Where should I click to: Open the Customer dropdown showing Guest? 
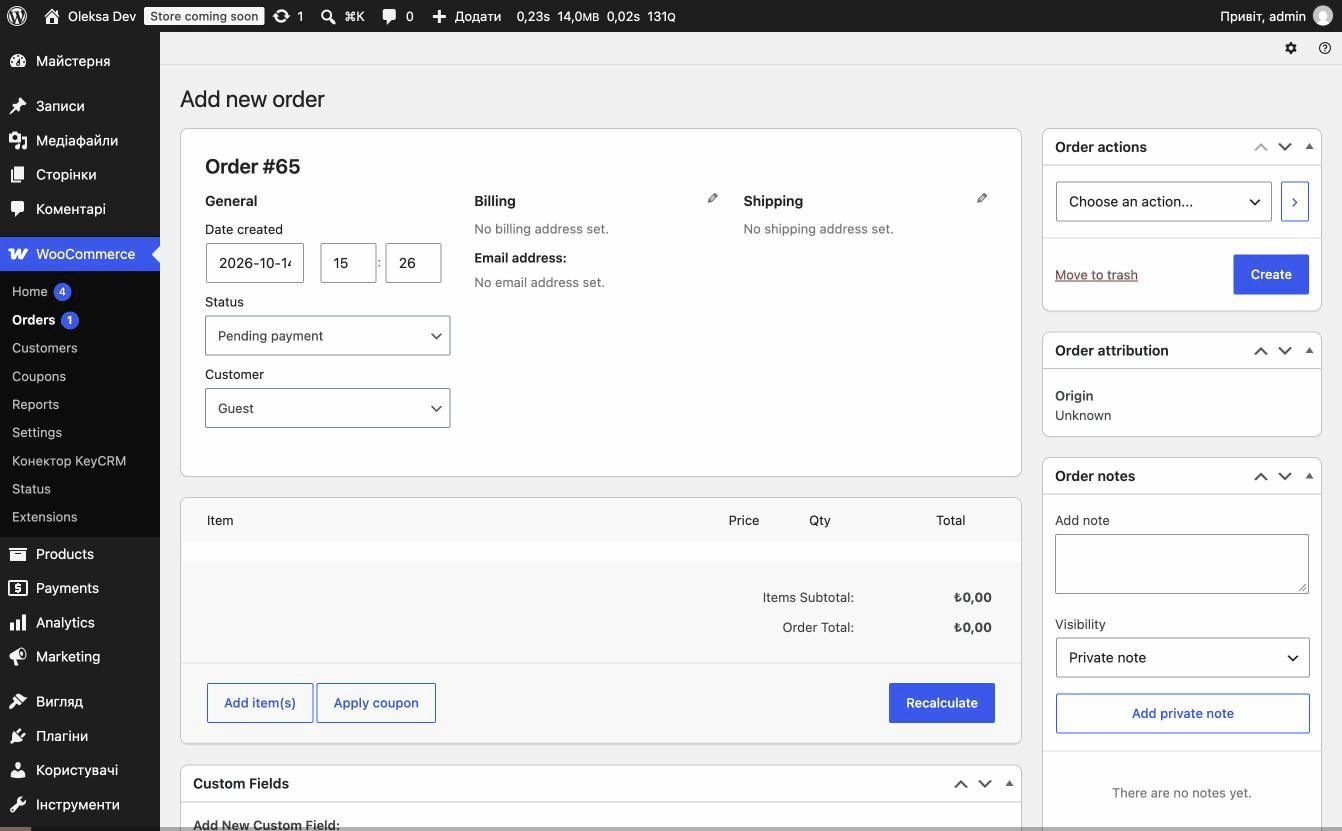tap(327, 408)
